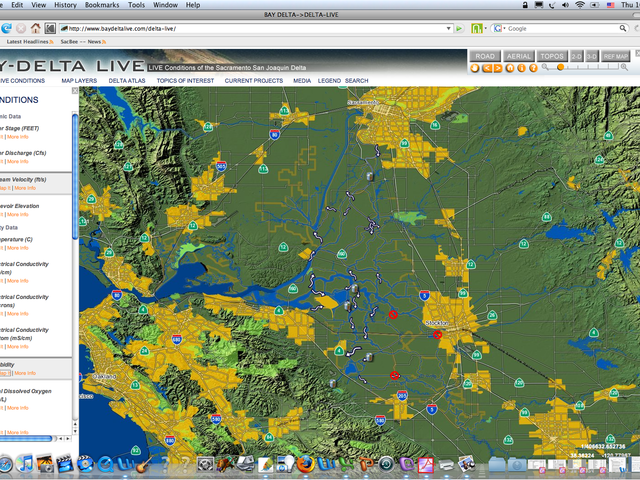Click the volume menu bar icon
This screenshot has width=640, height=480.
565,5
